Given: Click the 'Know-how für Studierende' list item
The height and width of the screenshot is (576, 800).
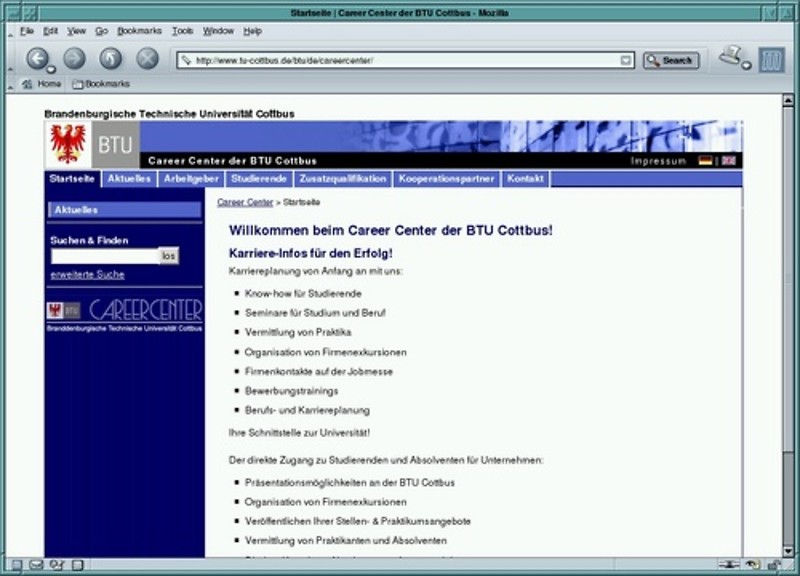Looking at the screenshot, I should click(303, 294).
